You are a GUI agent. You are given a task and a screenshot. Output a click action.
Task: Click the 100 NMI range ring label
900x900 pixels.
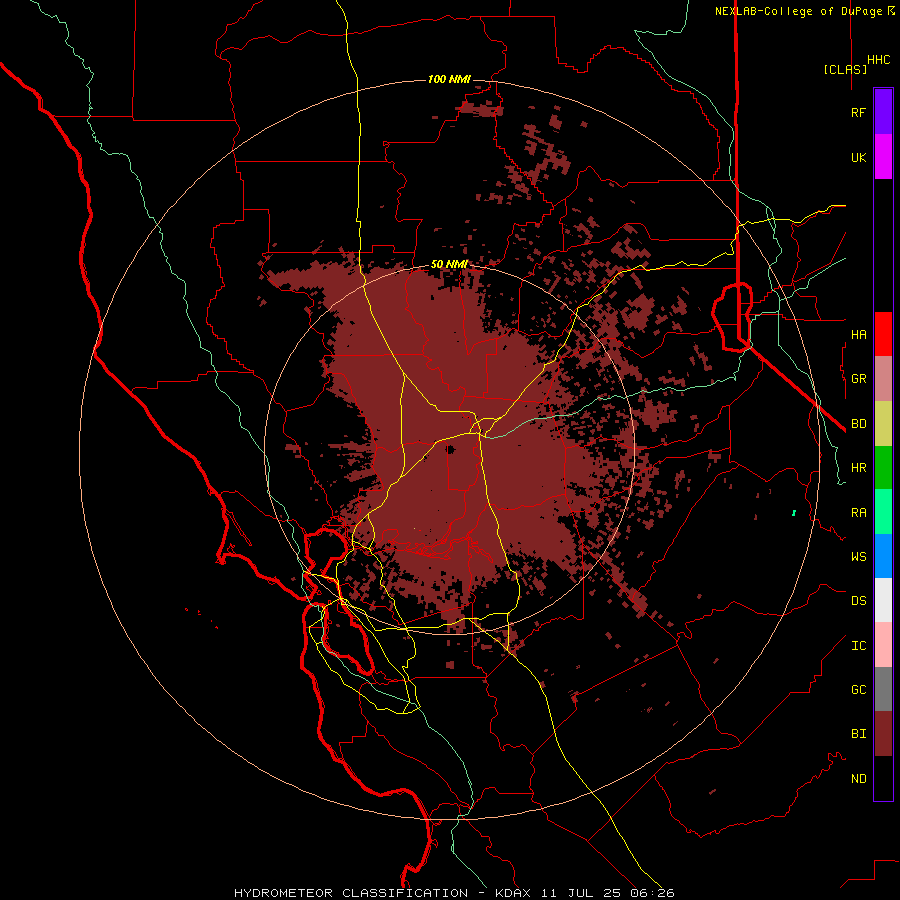coord(449,79)
